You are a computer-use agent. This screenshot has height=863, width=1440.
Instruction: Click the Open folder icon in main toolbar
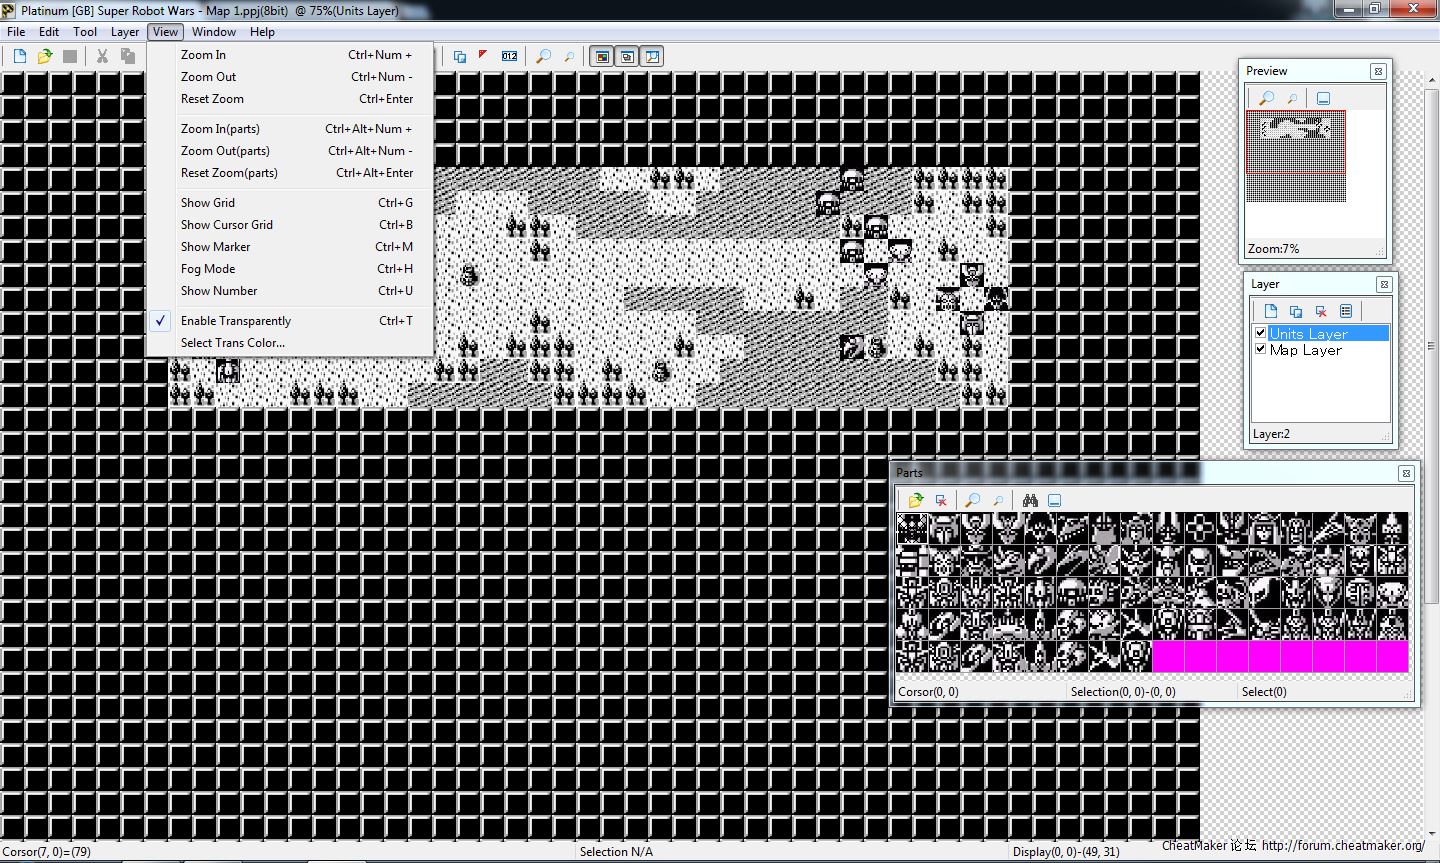pos(45,56)
